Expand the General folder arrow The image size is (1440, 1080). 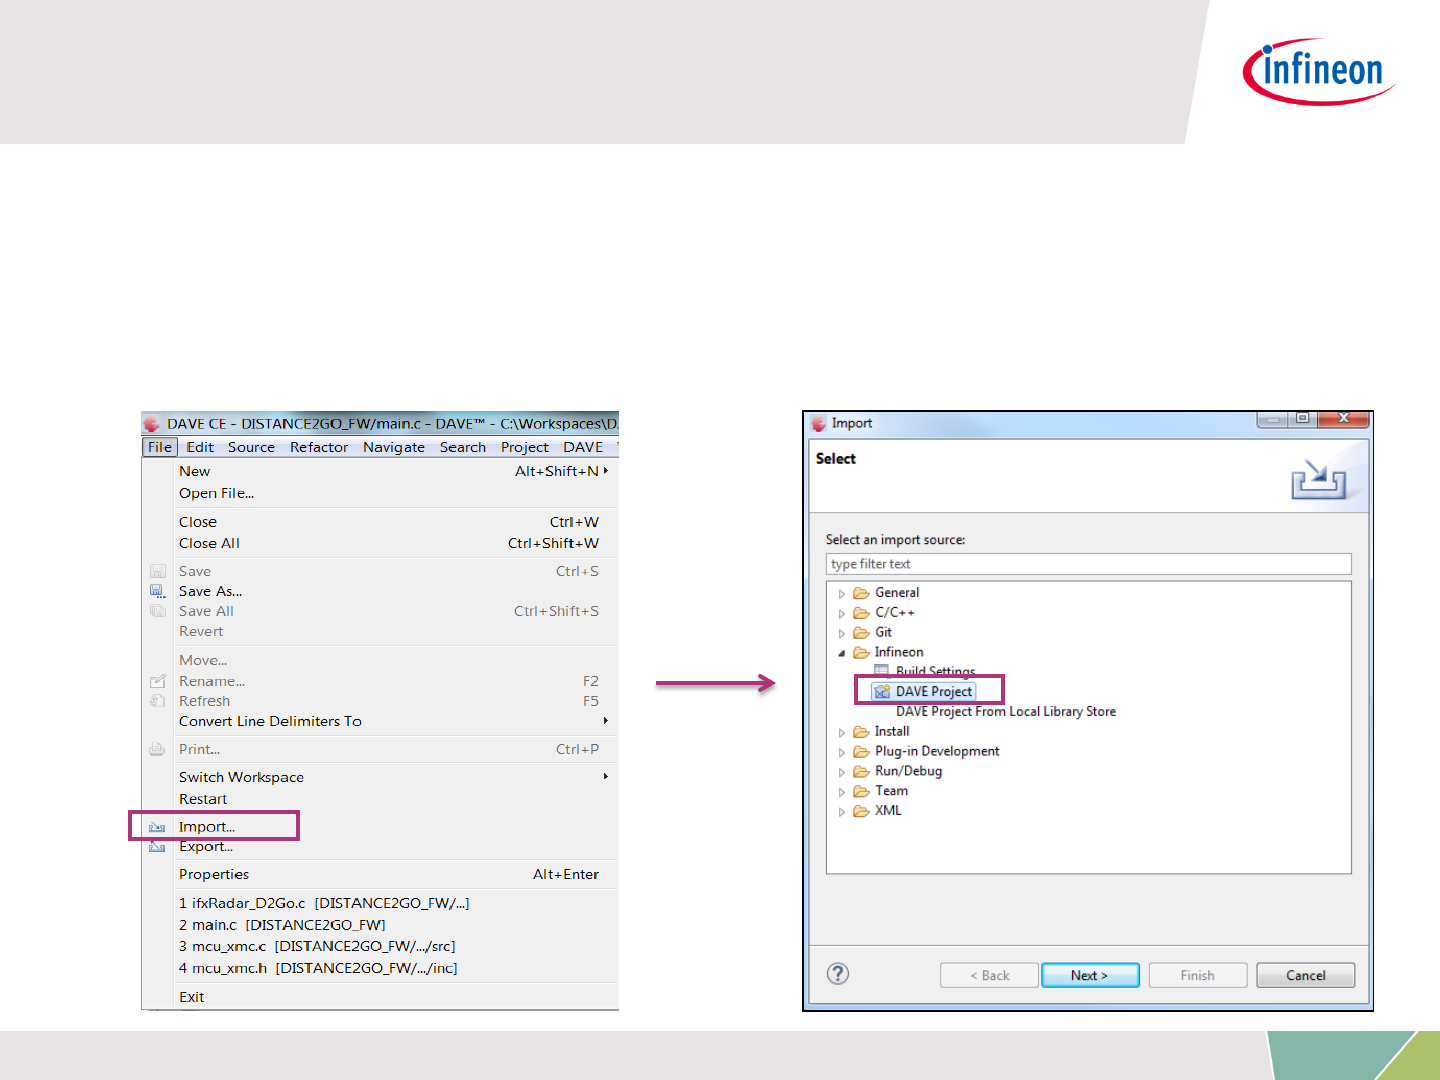(x=842, y=594)
